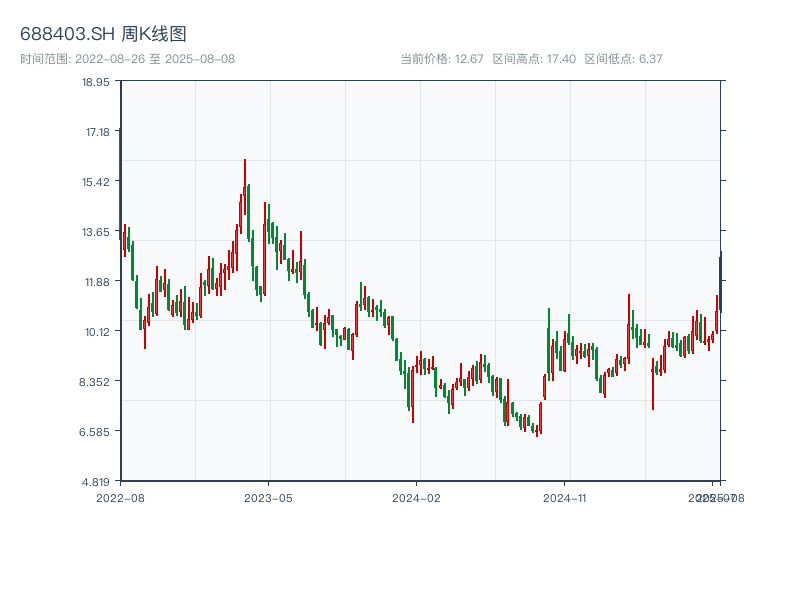
Task: Click the y-axis value 11.88
Action: [x=97, y=282]
